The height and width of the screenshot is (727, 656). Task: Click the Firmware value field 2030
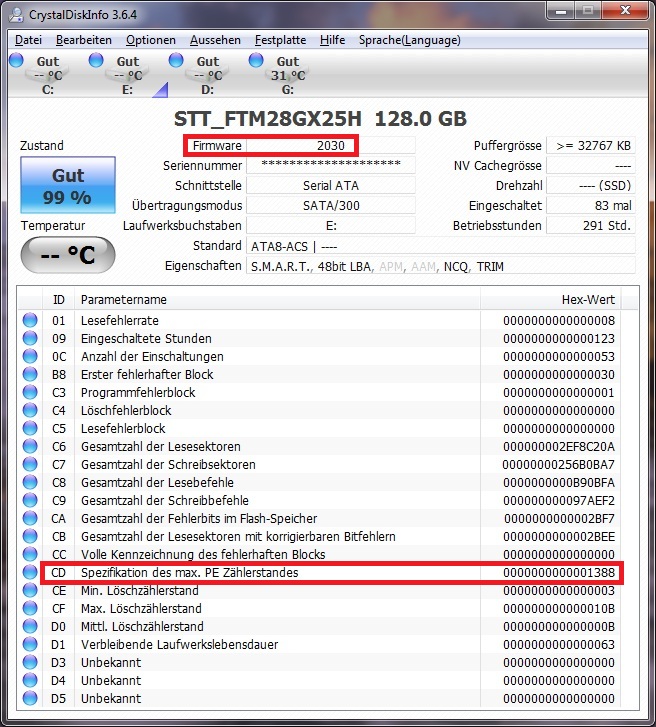click(x=331, y=146)
